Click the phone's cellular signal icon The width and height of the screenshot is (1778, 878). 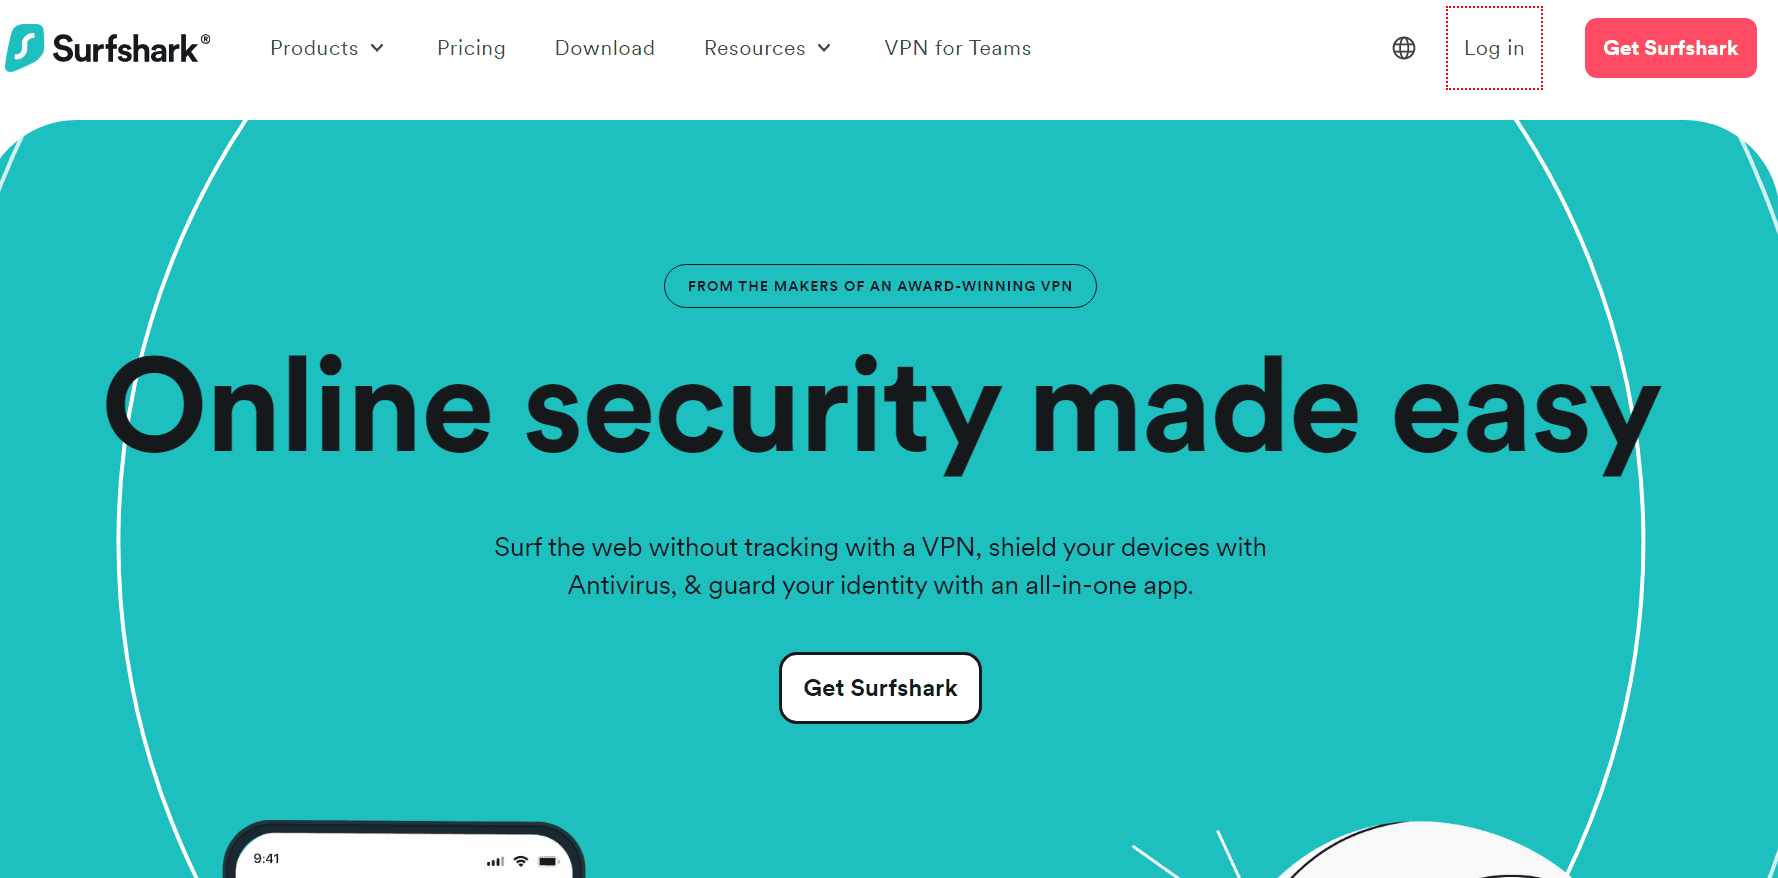[x=495, y=861]
